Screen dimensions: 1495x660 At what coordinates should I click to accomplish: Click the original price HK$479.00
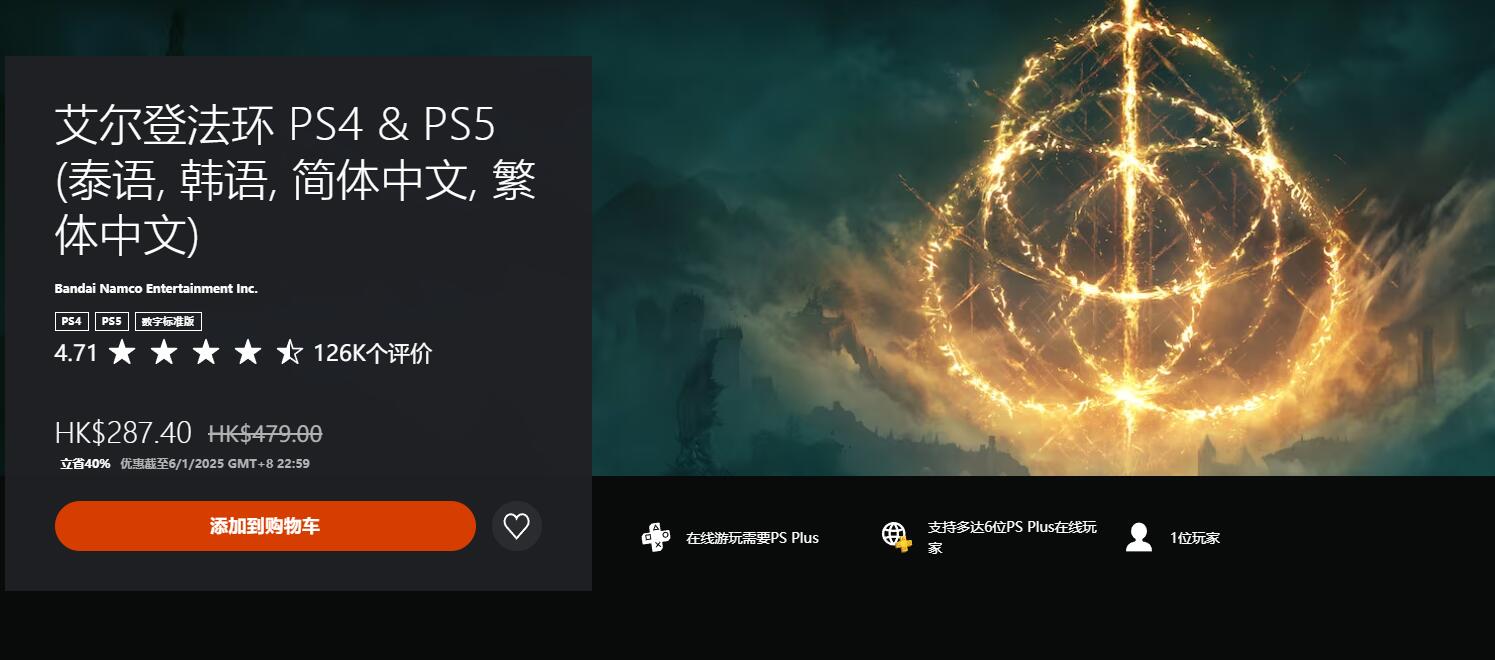tap(265, 433)
